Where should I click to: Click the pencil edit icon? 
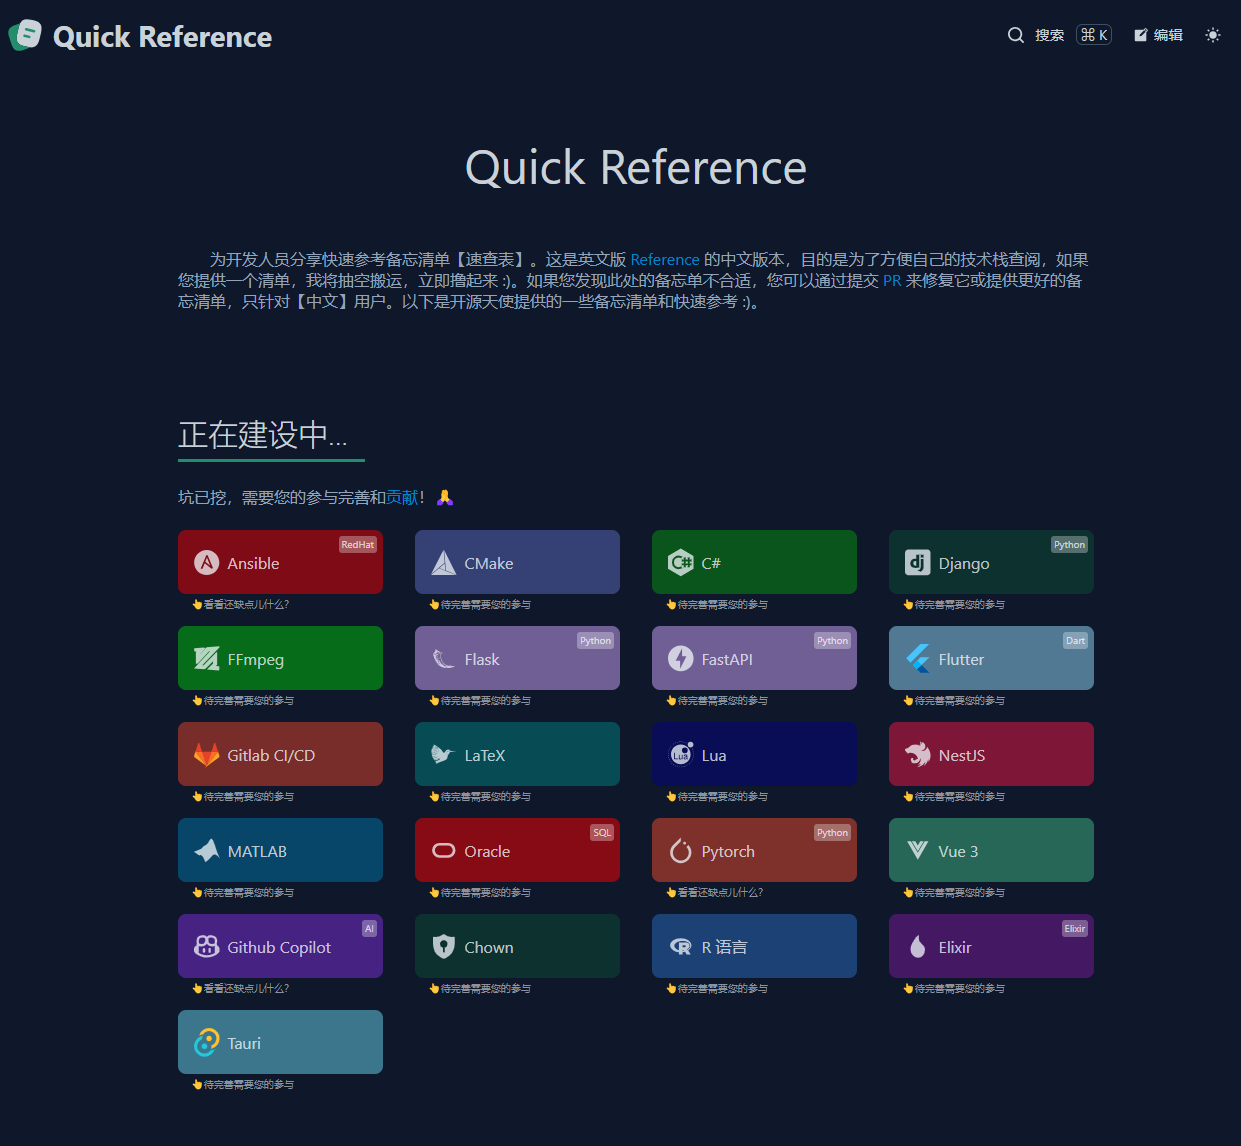(x=1140, y=35)
